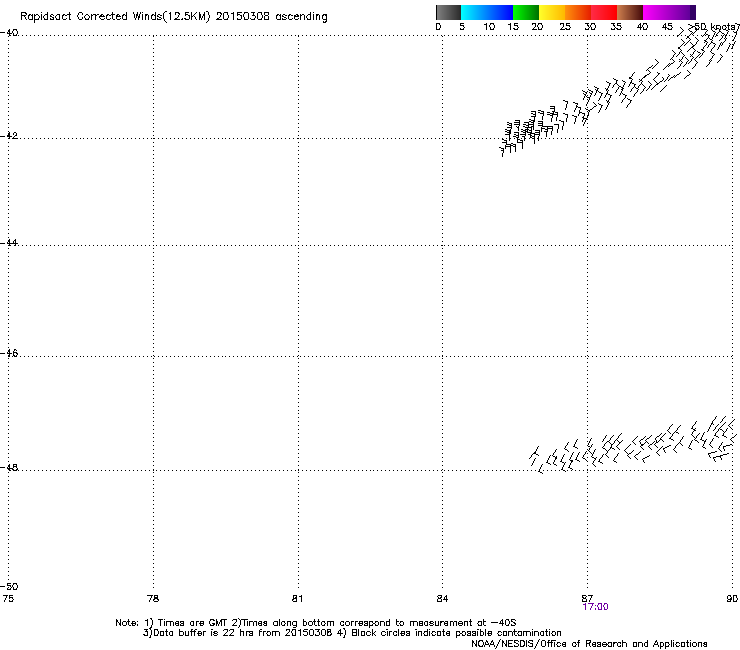Click the '>50 knots' scale label
740x650 pixels.
click(714, 27)
